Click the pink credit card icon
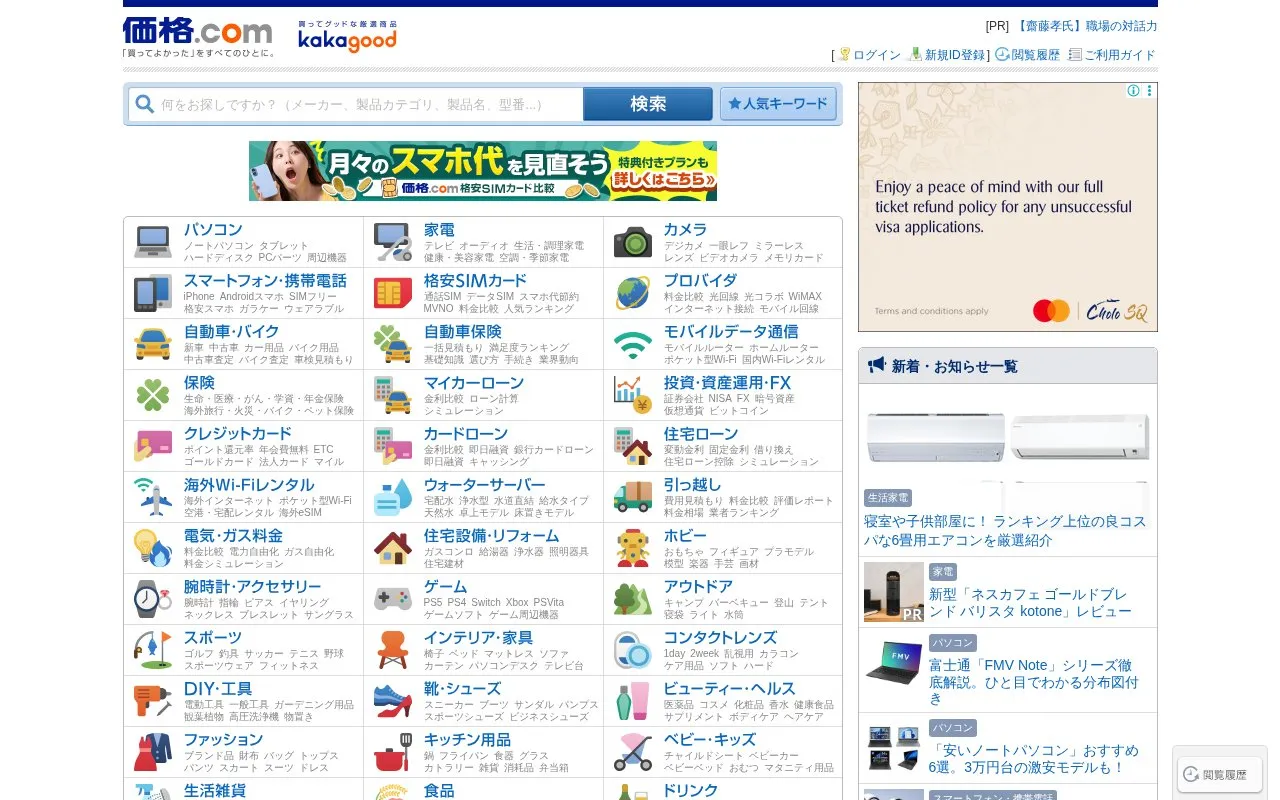1280x800 pixels. [153, 446]
